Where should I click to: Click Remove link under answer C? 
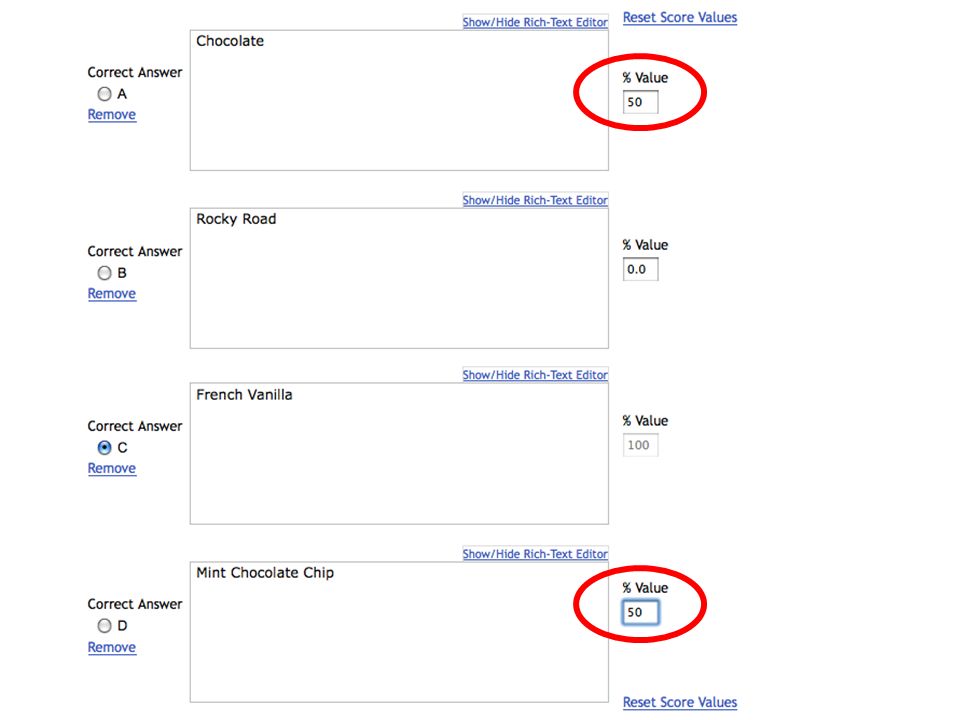pyautogui.click(x=111, y=468)
